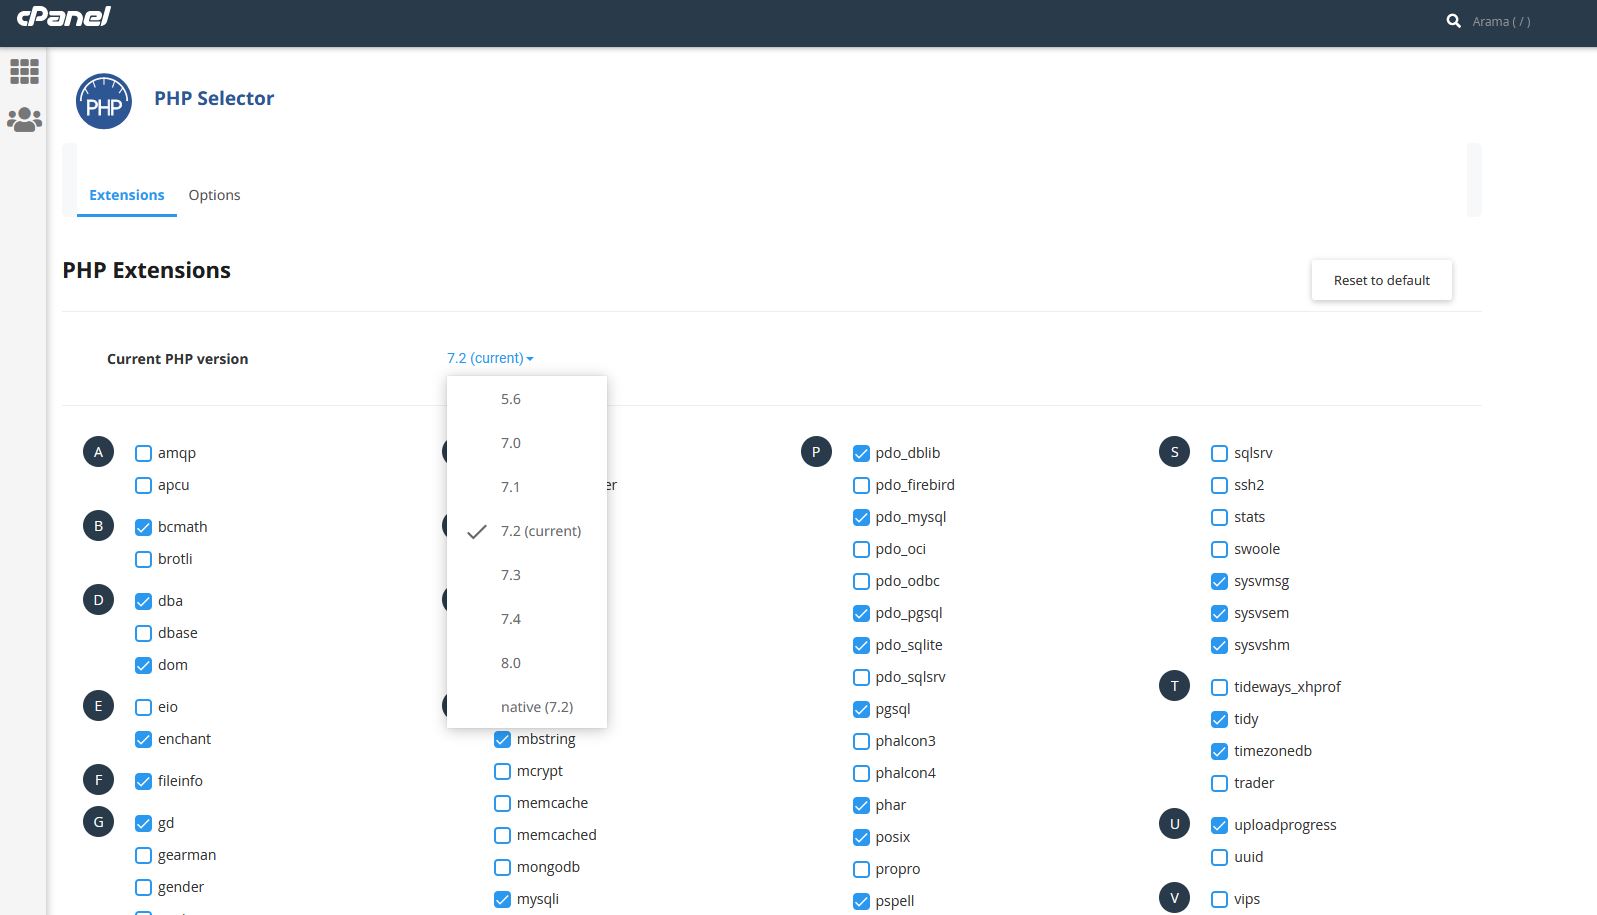The width and height of the screenshot is (1597, 915).
Task: Enable the memcached extension
Action: [502, 835]
